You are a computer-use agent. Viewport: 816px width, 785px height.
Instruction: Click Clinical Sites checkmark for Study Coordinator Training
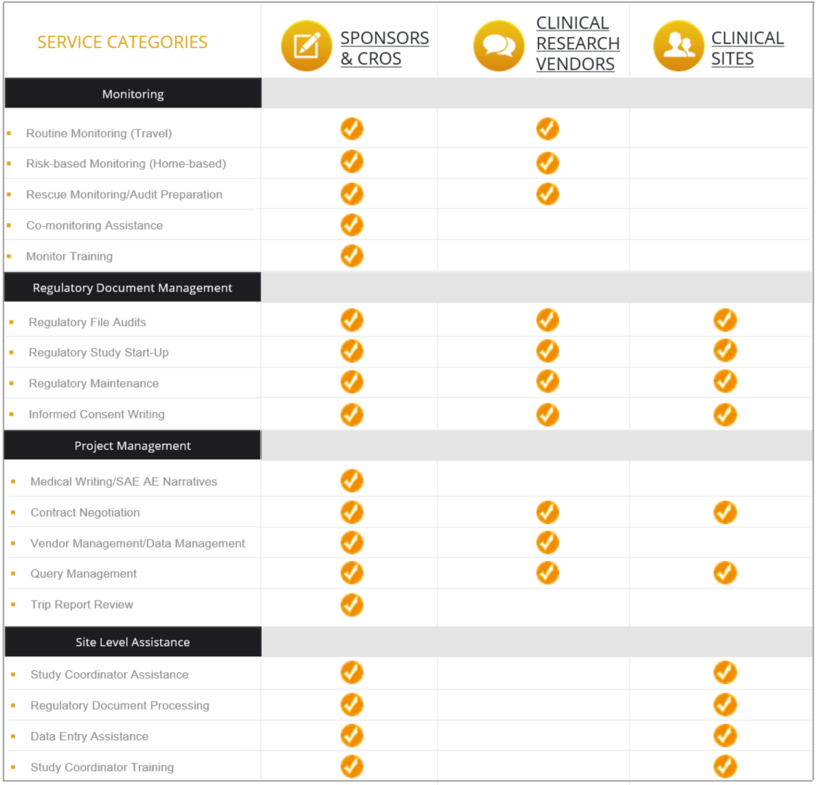725,766
